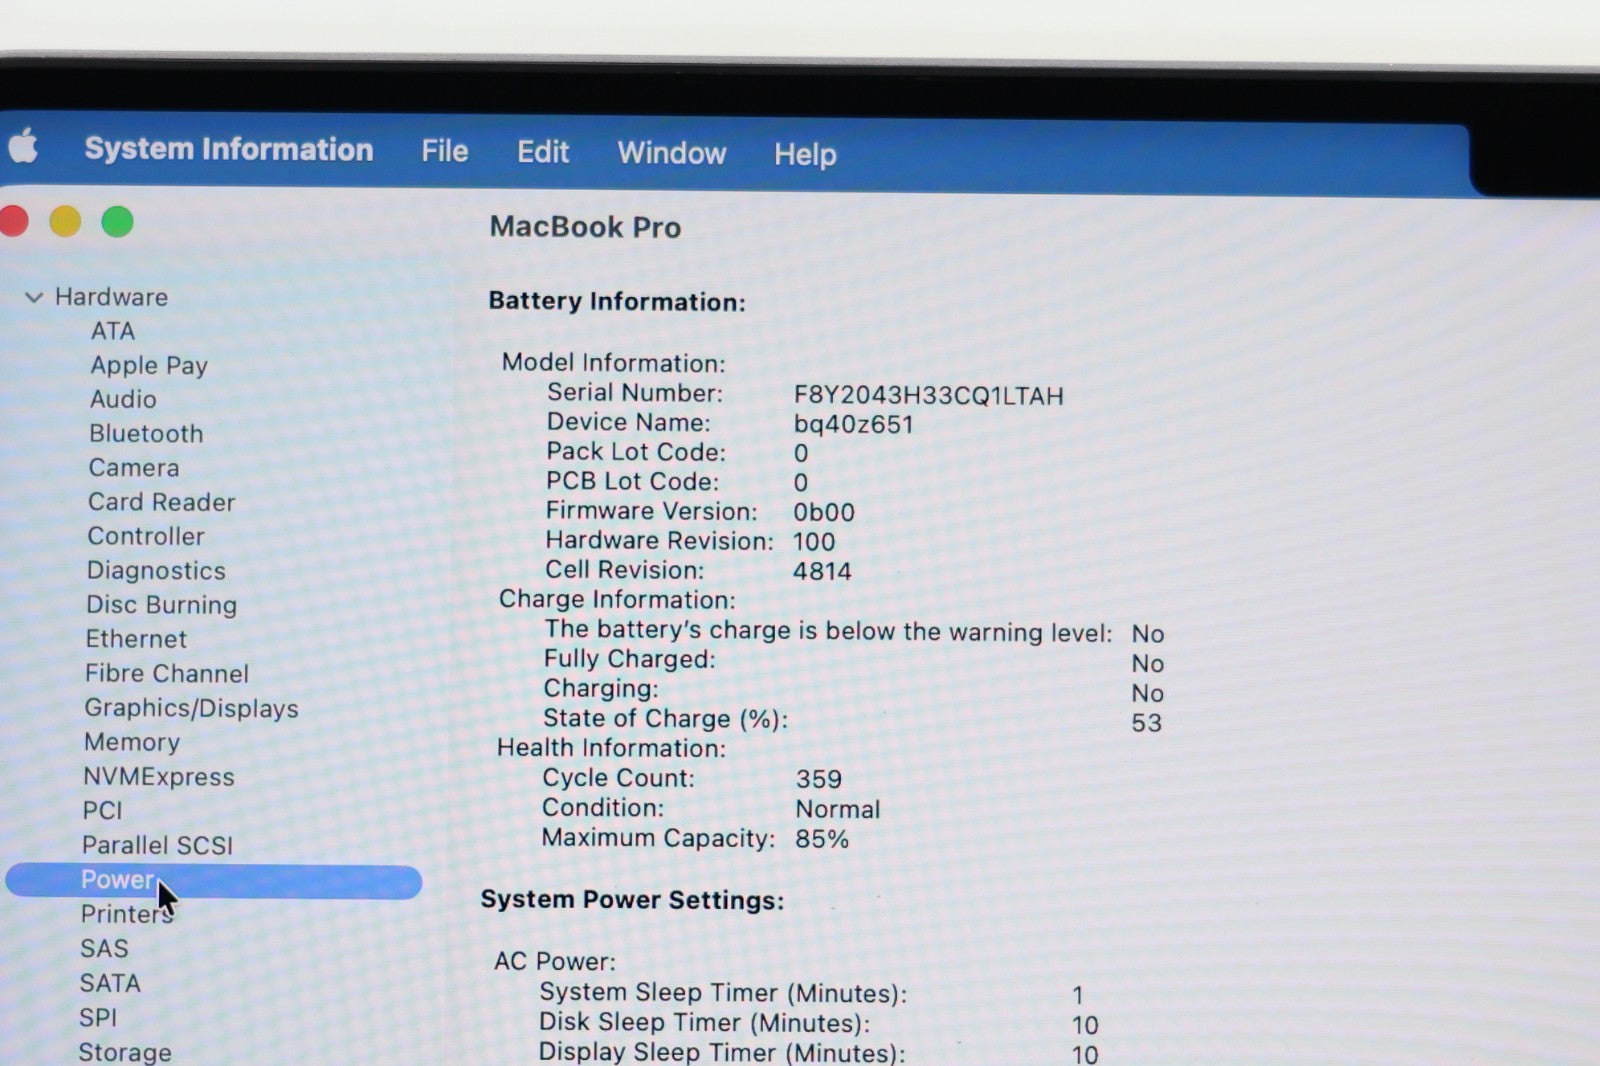The image size is (1600, 1066).
Task: Select NVMExpress in the sidebar
Action: click(158, 777)
